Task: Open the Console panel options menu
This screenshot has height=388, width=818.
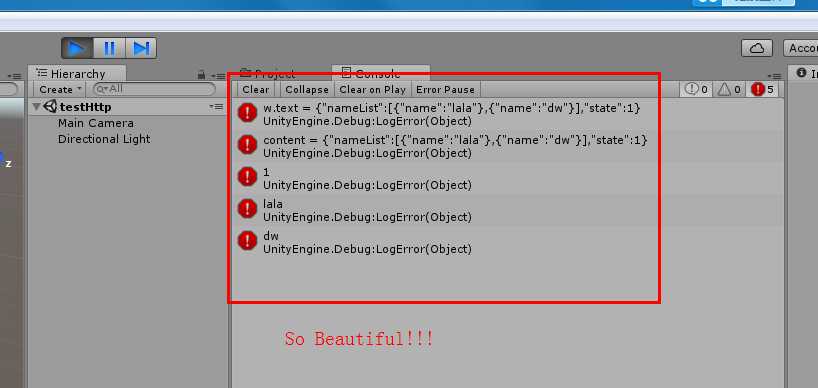Action: click(774, 76)
